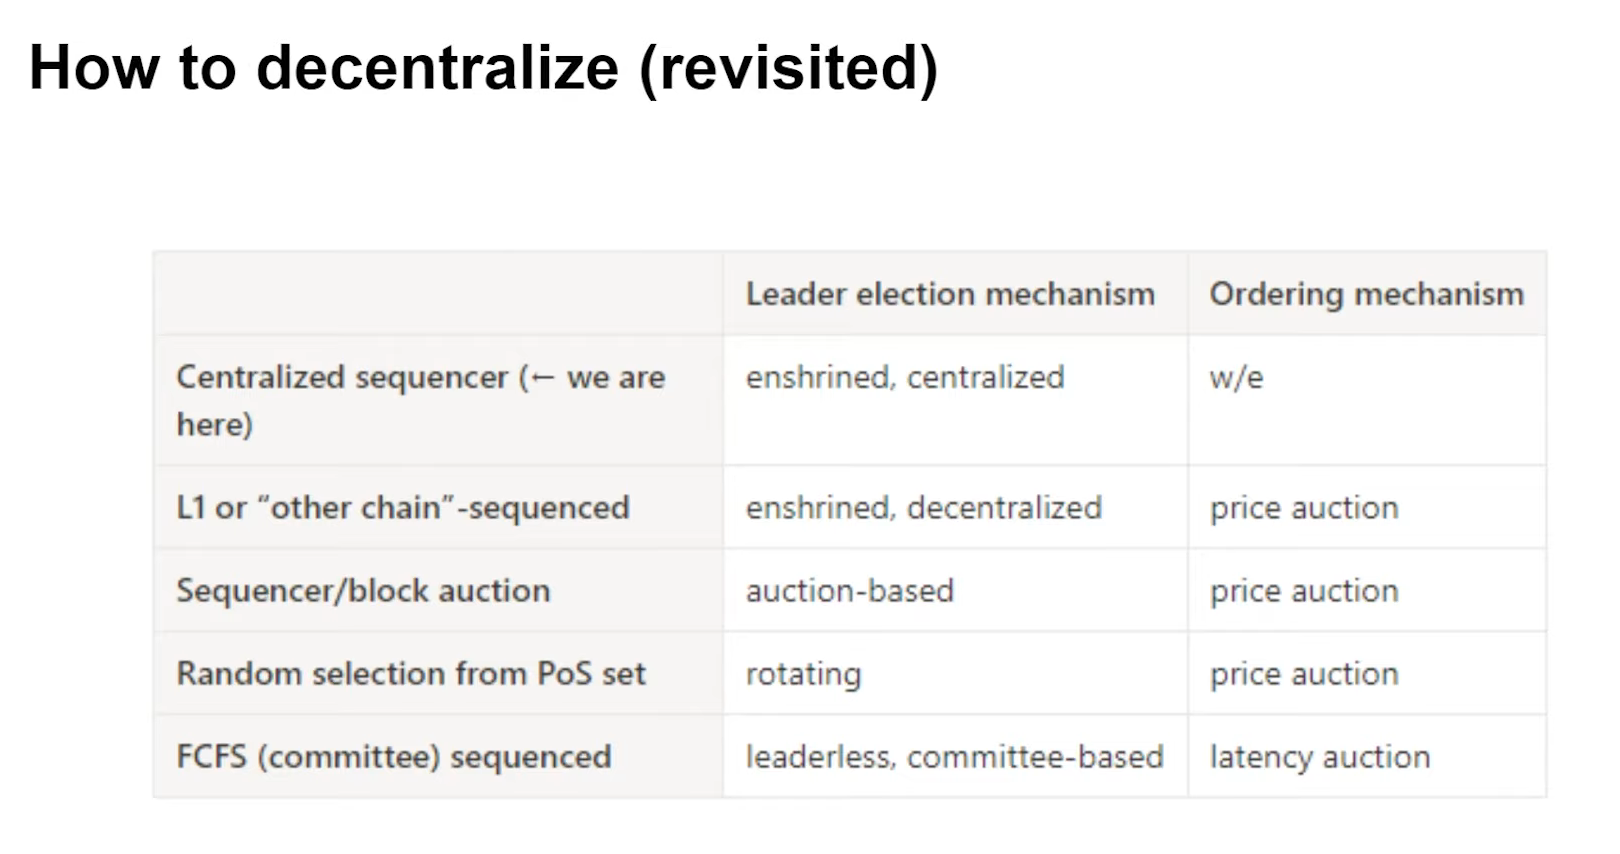The height and width of the screenshot is (854, 1620).
Task: Select "price auction" in the L1-sequenced row
Action: pos(1304,508)
